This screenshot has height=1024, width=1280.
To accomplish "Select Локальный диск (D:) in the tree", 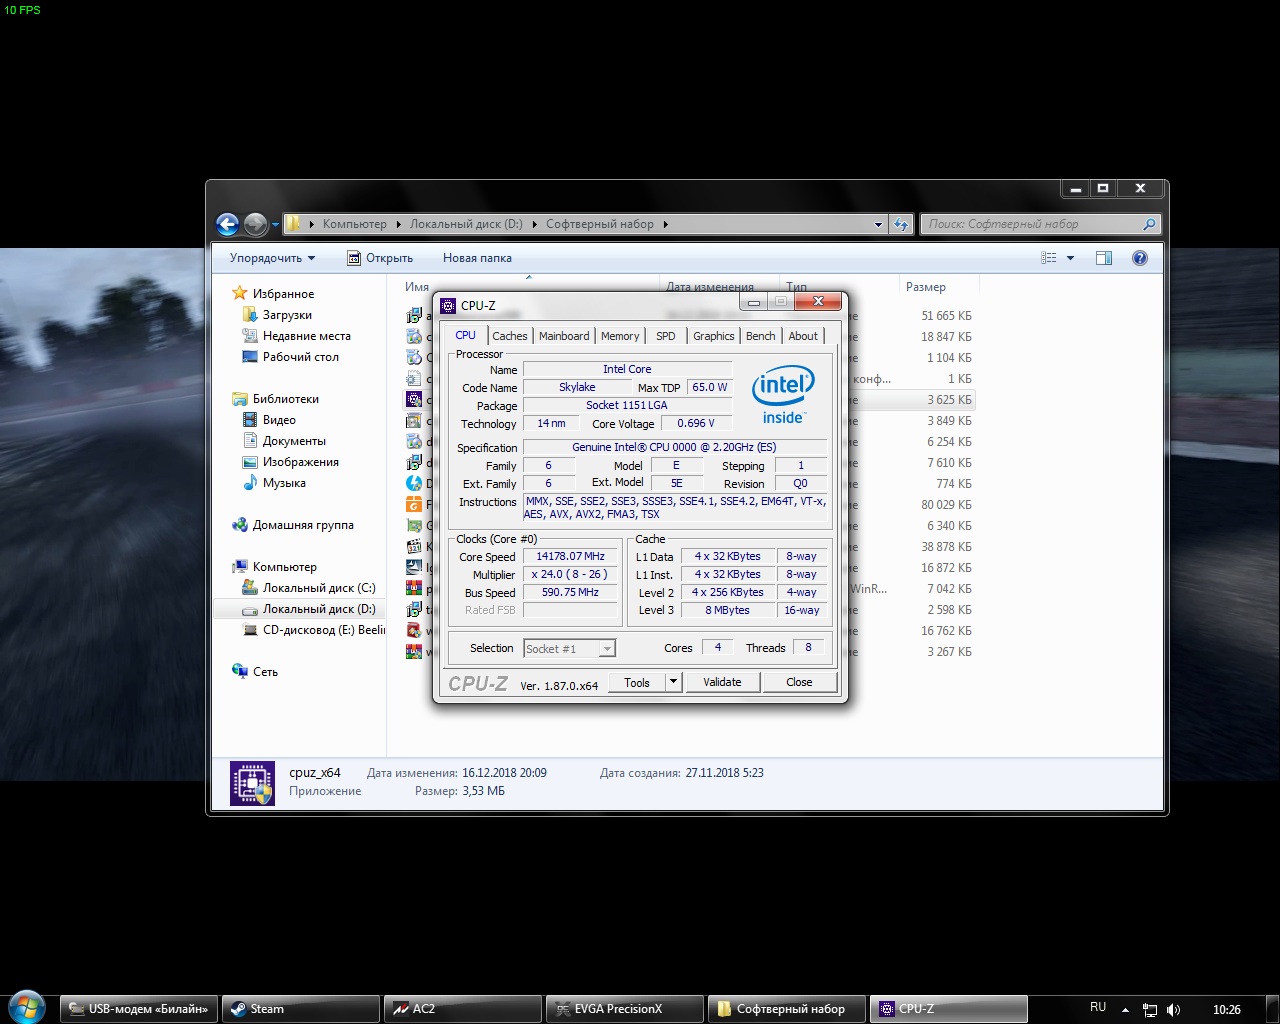I will (319, 609).
